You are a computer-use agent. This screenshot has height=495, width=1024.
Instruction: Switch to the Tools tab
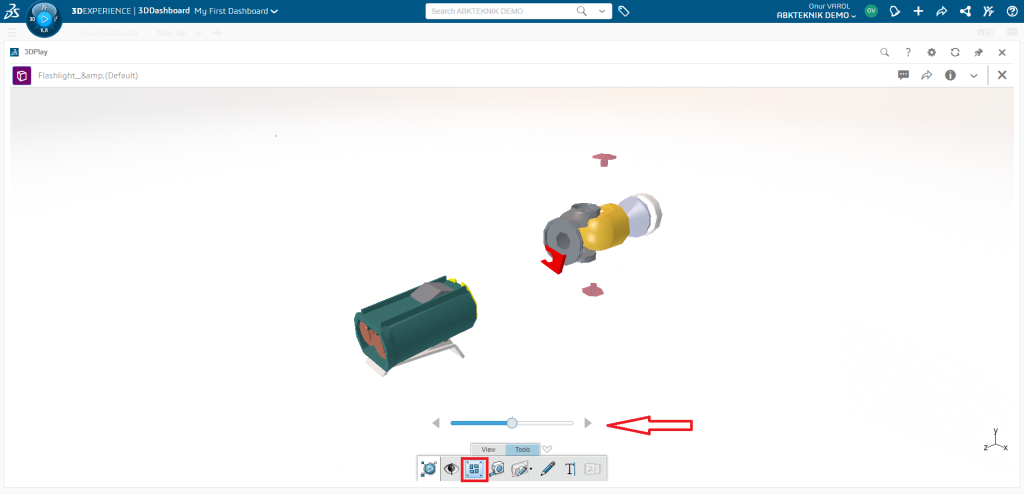[522, 450]
